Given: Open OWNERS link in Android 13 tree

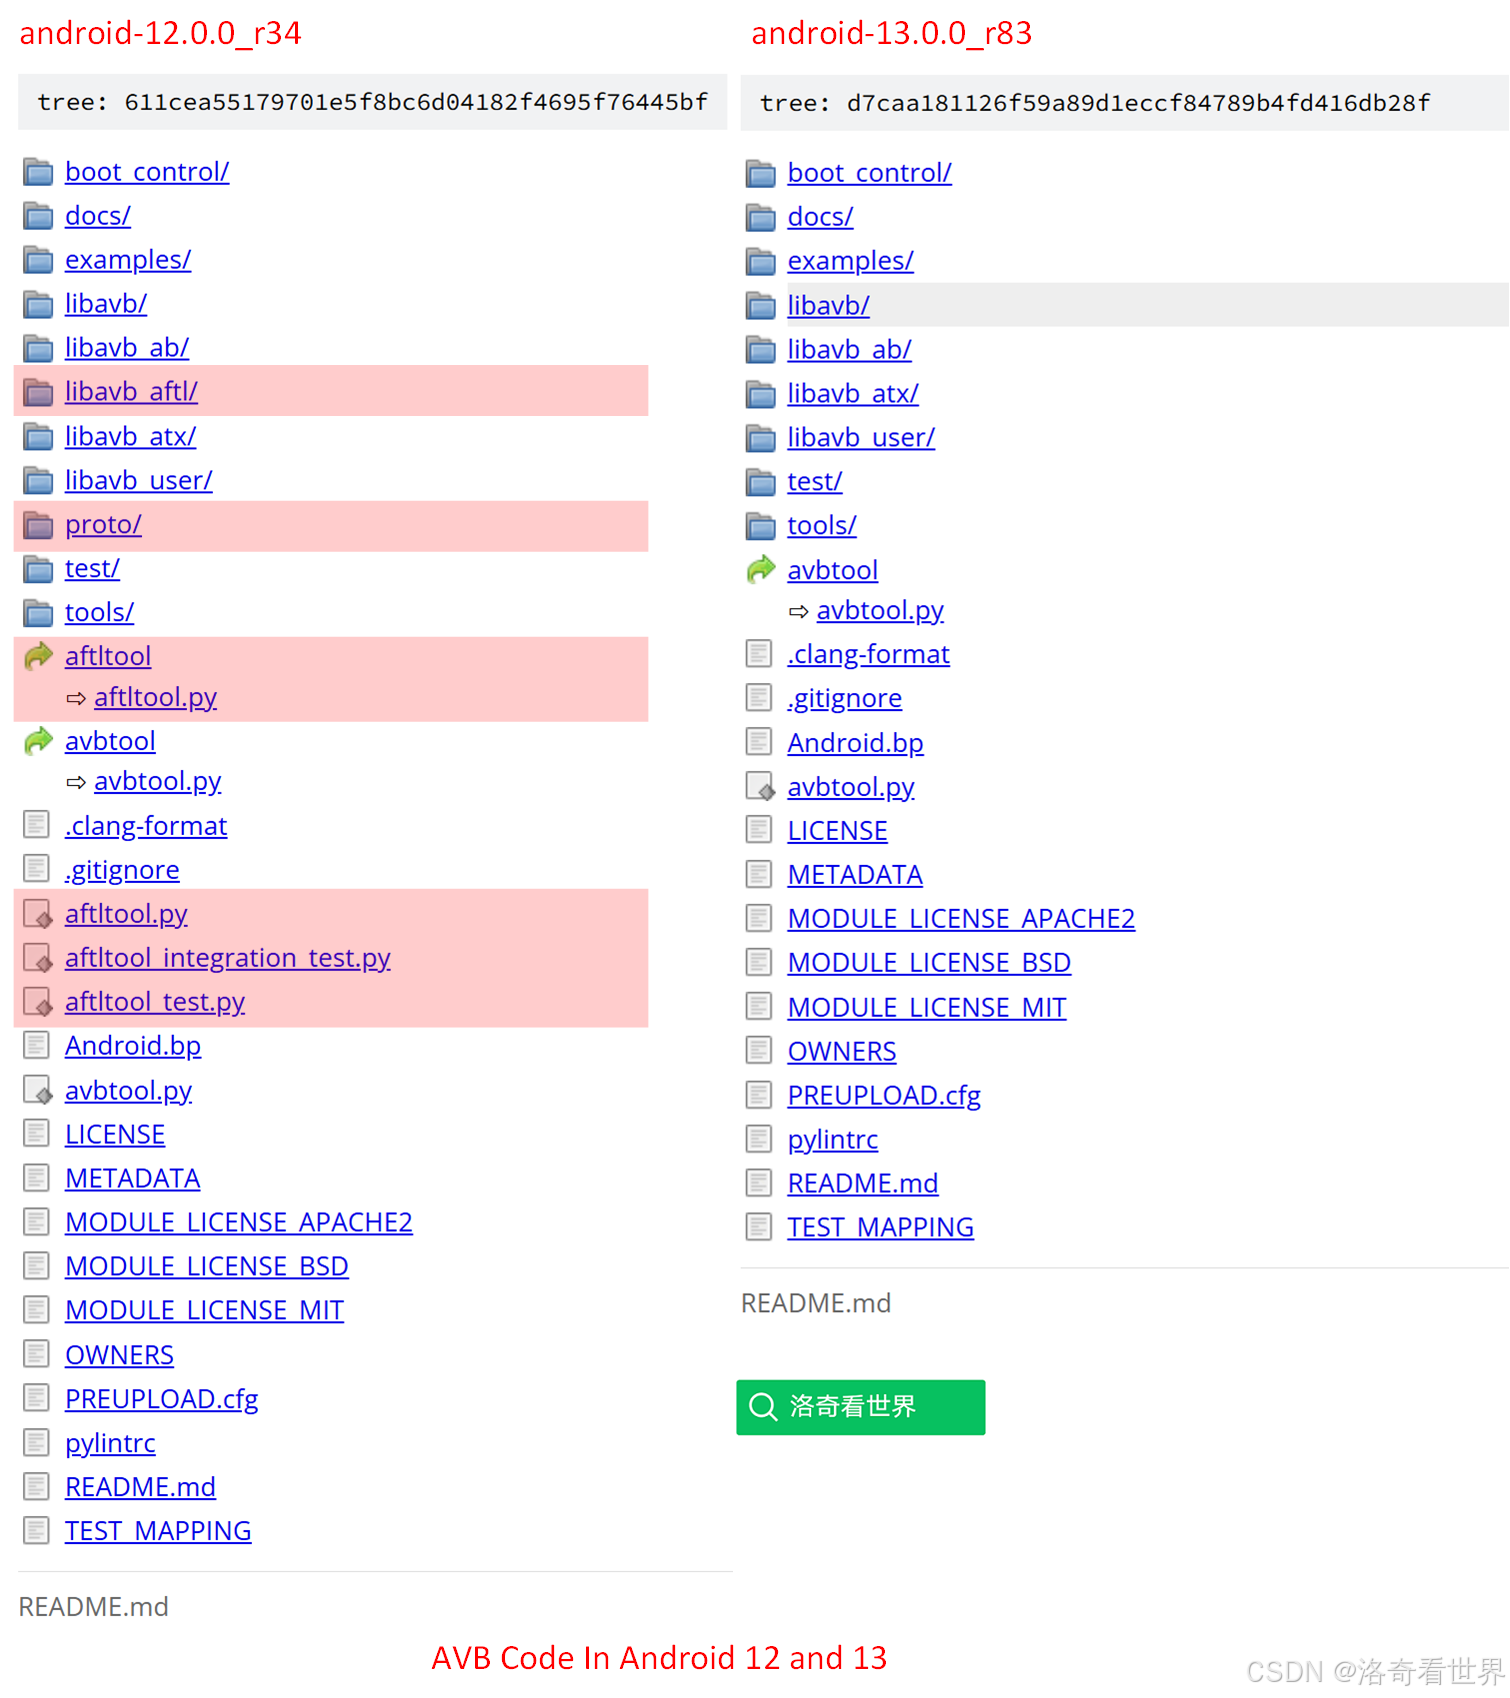Looking at the screenshot, I should [841, 1052].
